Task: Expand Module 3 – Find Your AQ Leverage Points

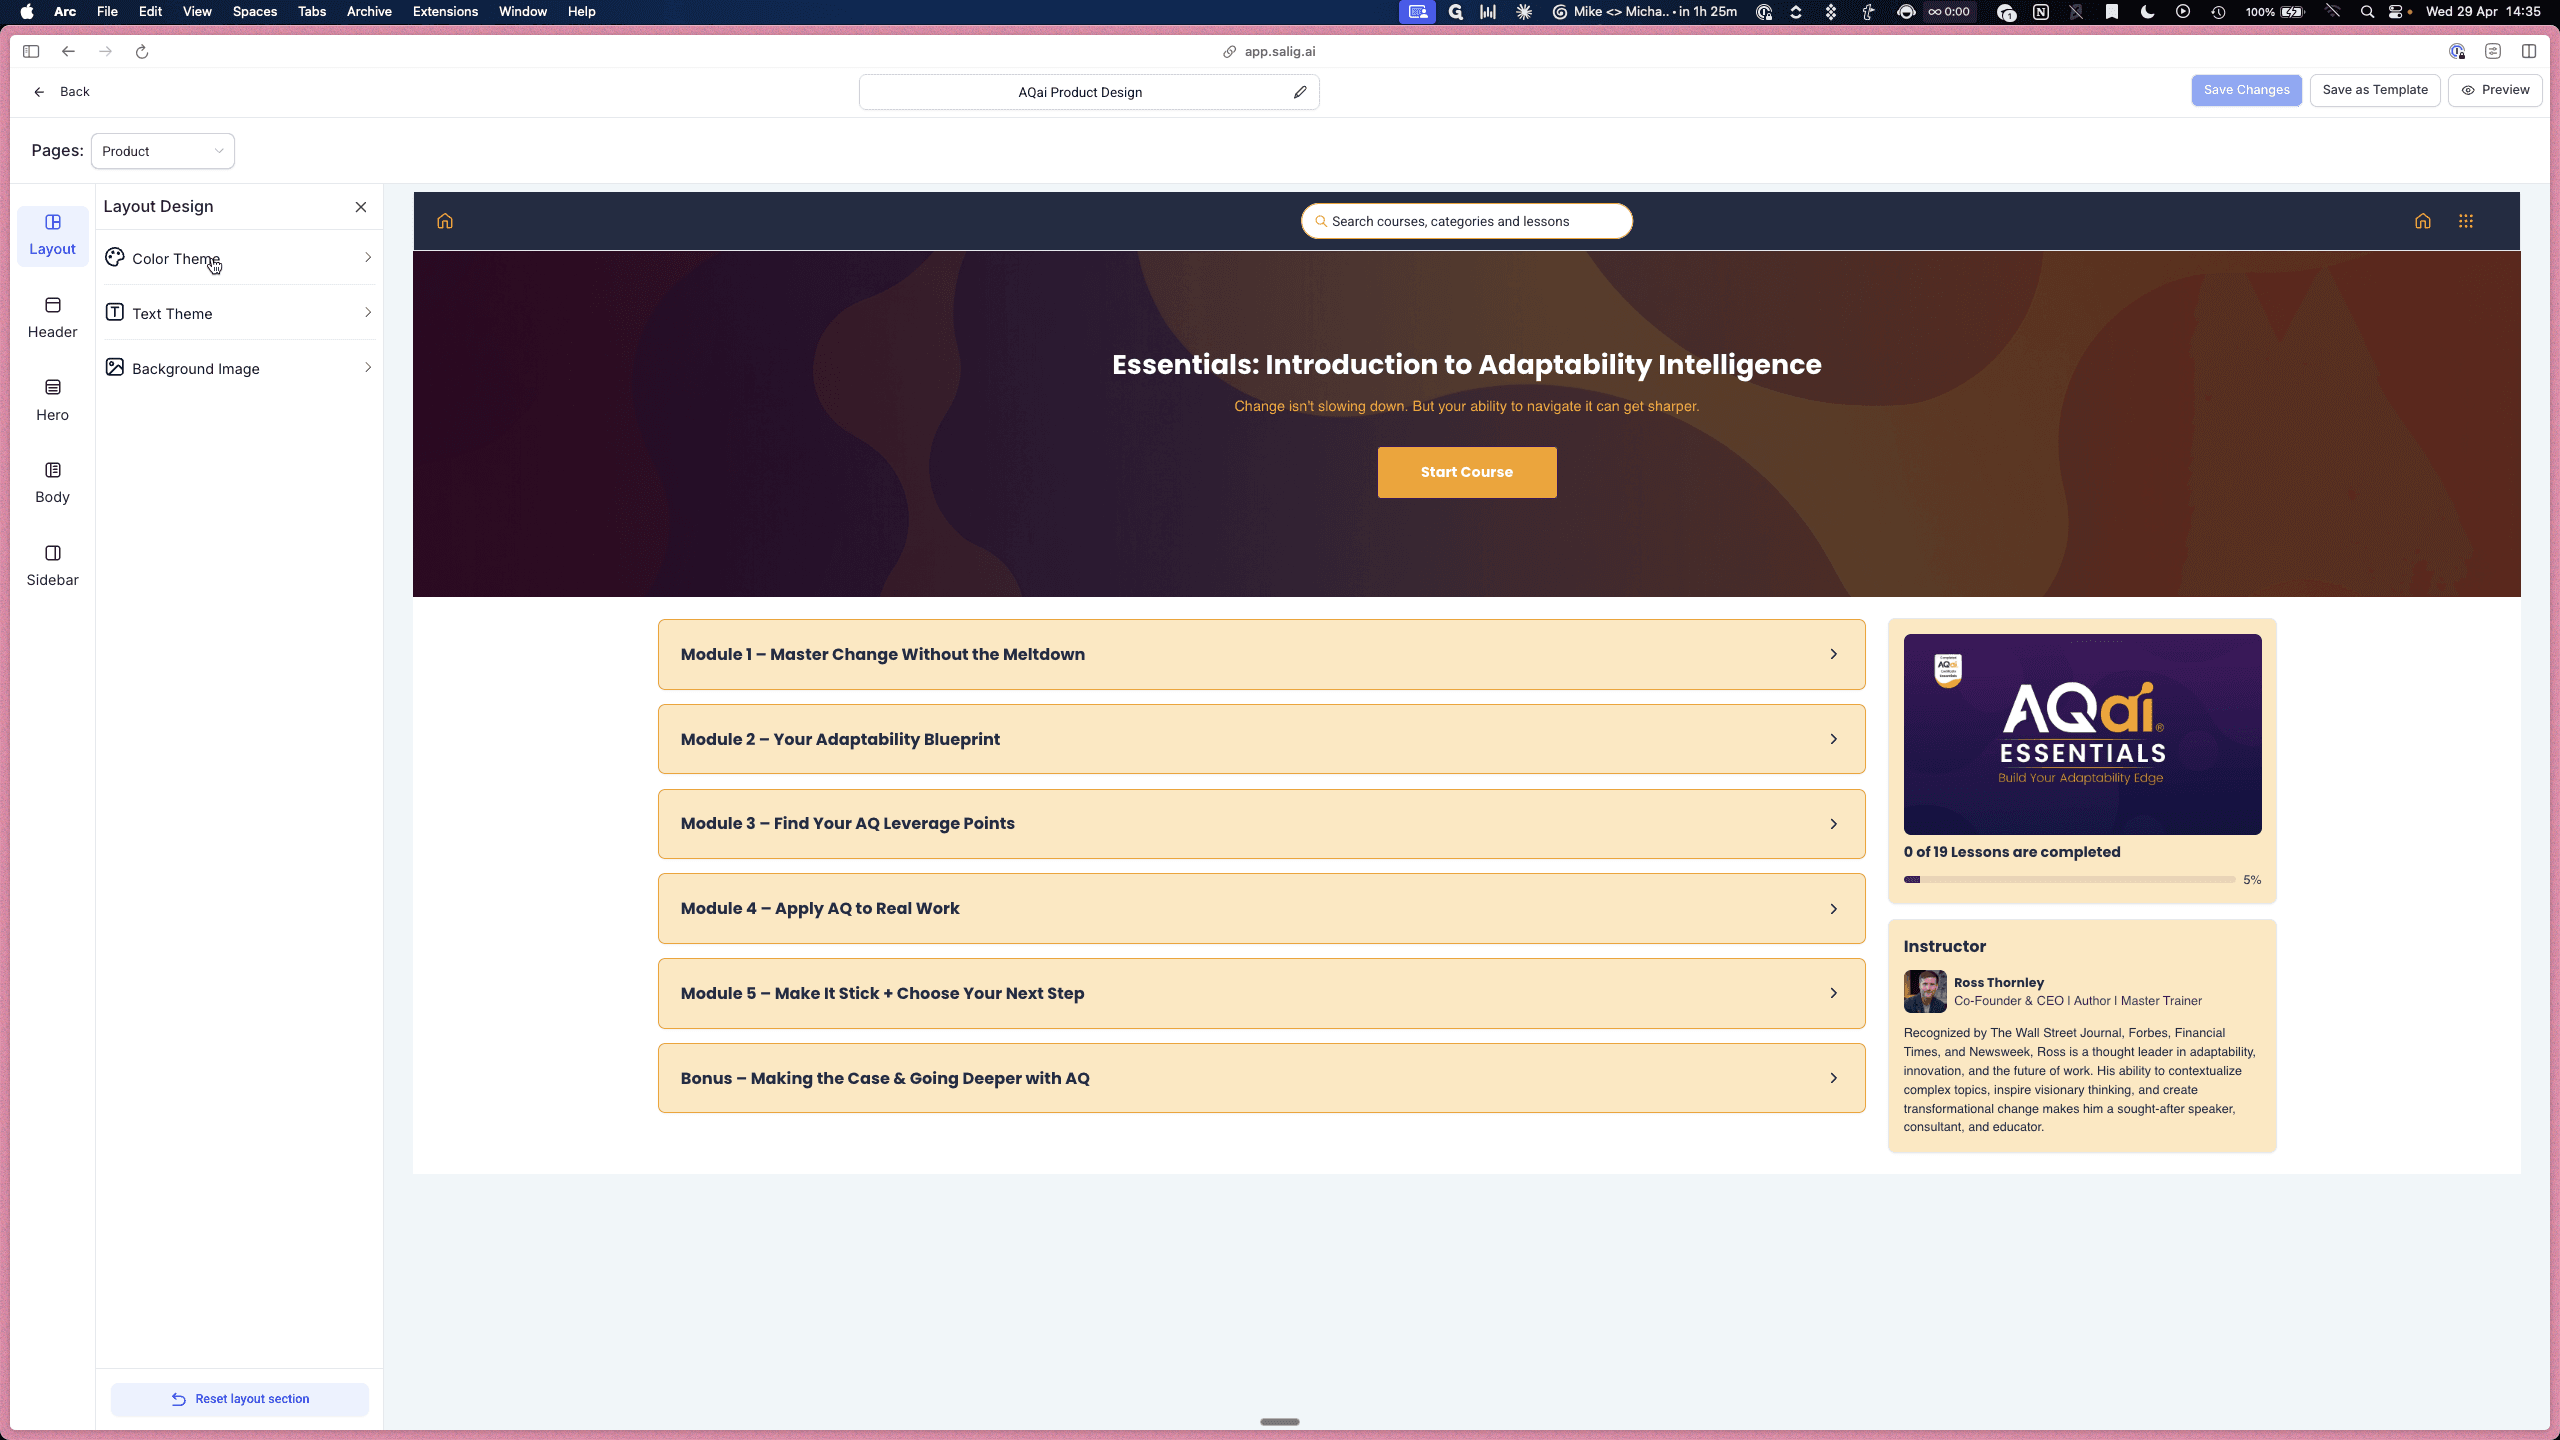Action: click(1261, 824)
